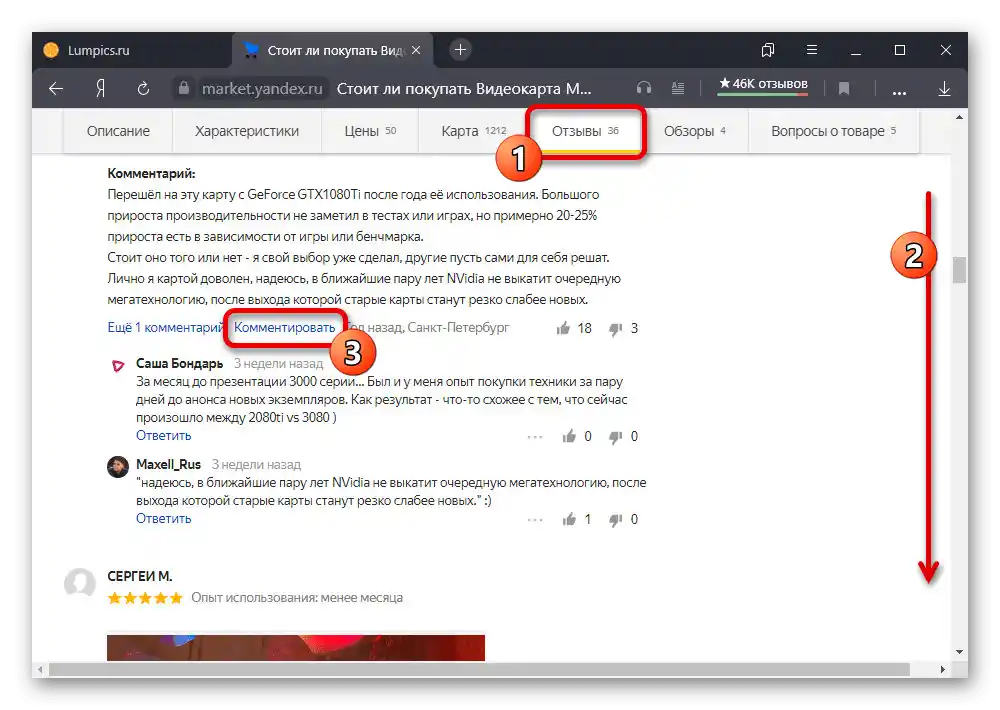
Task: Reload the page with the refresh icon
Action: tap(143, 89)
